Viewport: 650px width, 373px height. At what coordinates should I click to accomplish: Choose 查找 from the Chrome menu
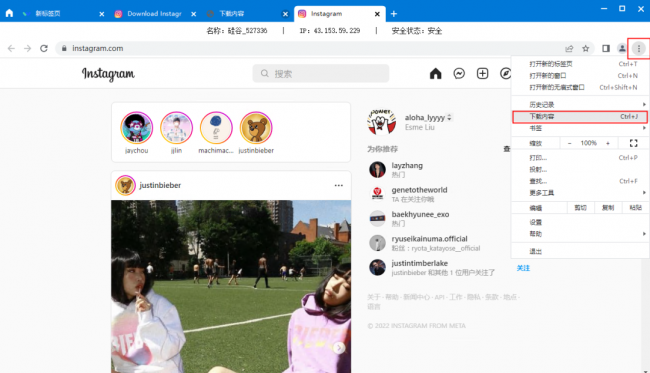coord(580,181)
